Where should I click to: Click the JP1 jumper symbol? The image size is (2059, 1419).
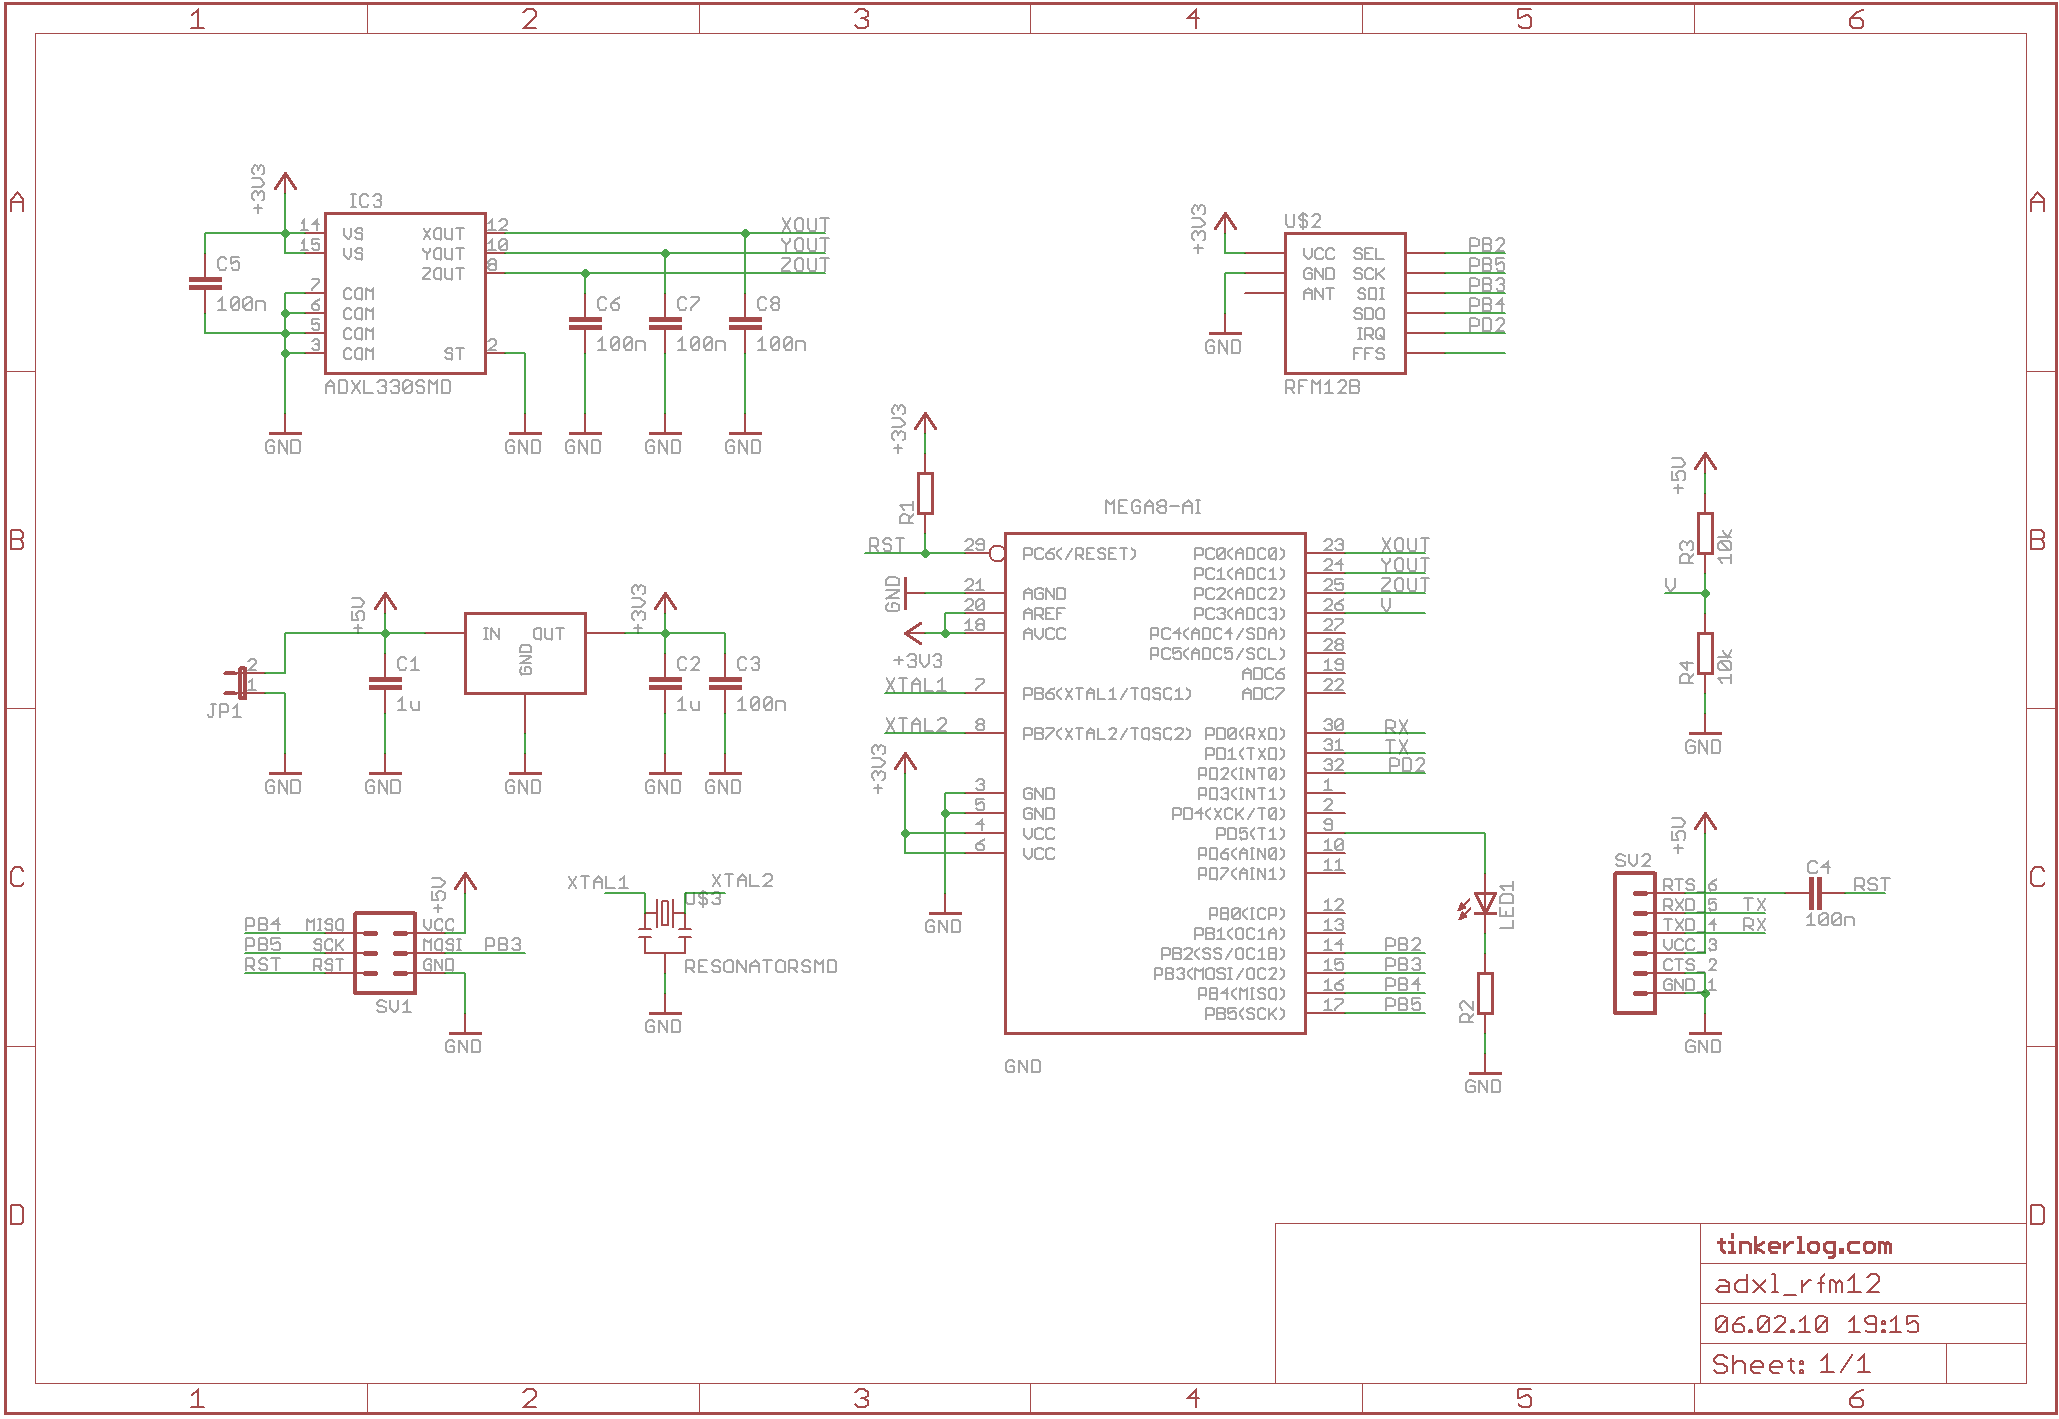(242, 683)
